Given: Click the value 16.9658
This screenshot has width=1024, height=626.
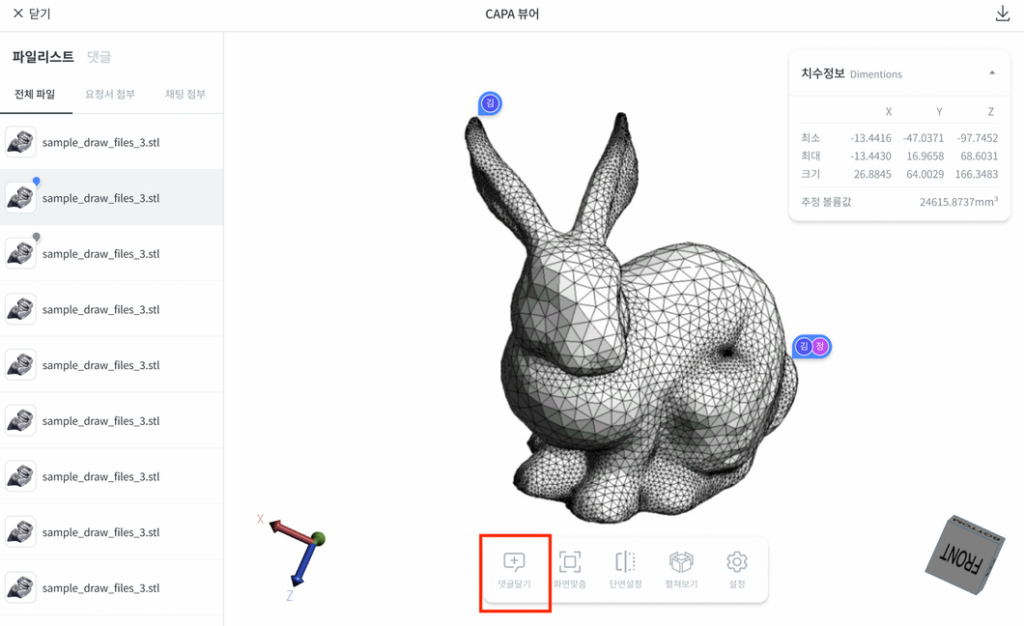Looking at the screenshot, I should pos(925,156).
